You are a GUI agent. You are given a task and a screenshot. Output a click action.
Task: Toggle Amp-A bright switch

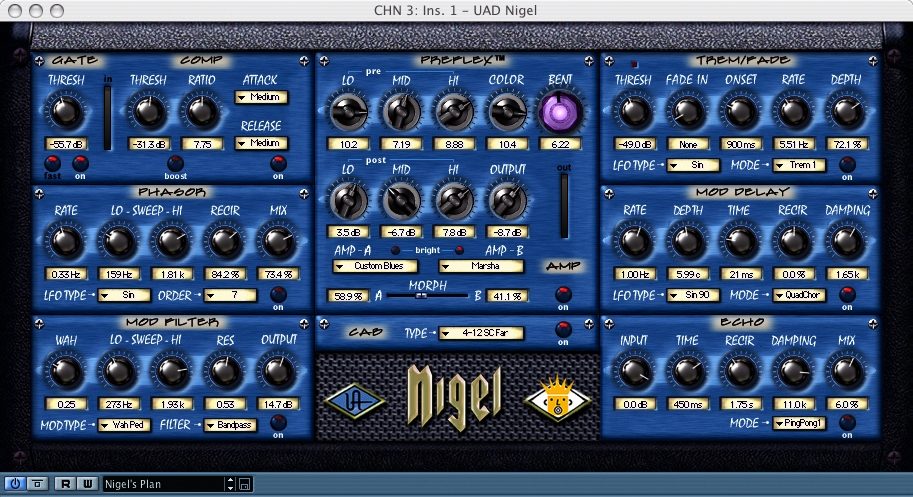[x=395, y=250]
